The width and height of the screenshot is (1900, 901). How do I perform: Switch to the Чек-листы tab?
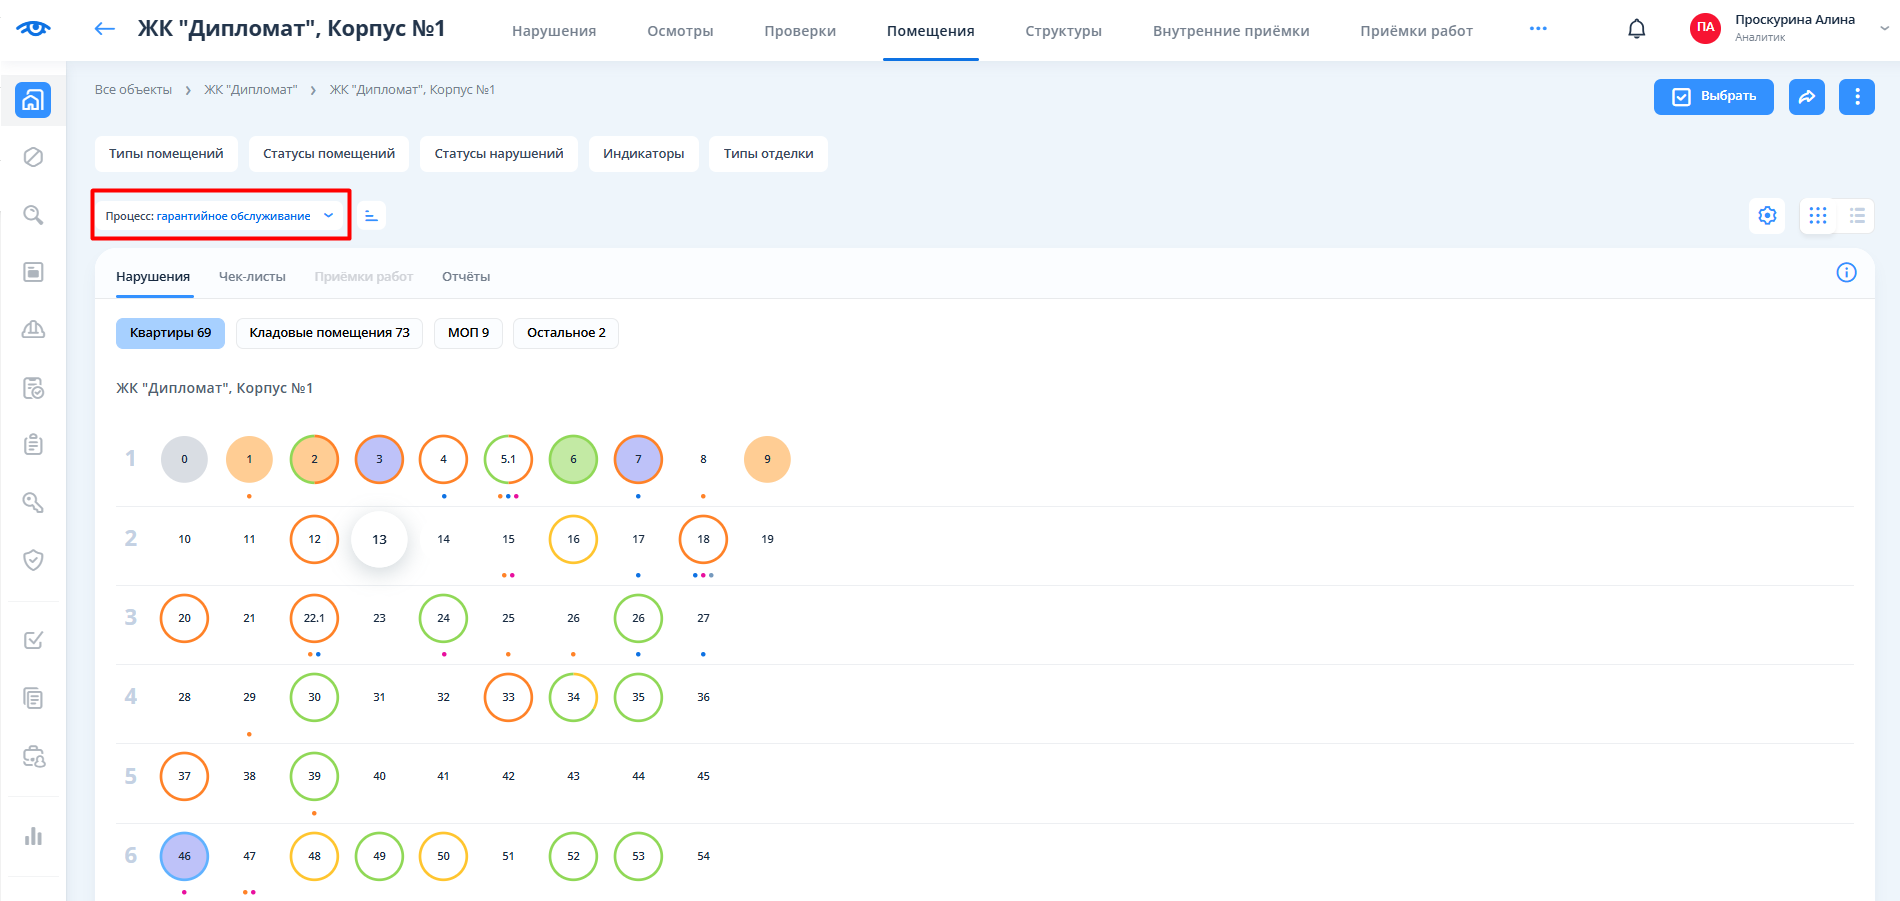tap(252, 277)
